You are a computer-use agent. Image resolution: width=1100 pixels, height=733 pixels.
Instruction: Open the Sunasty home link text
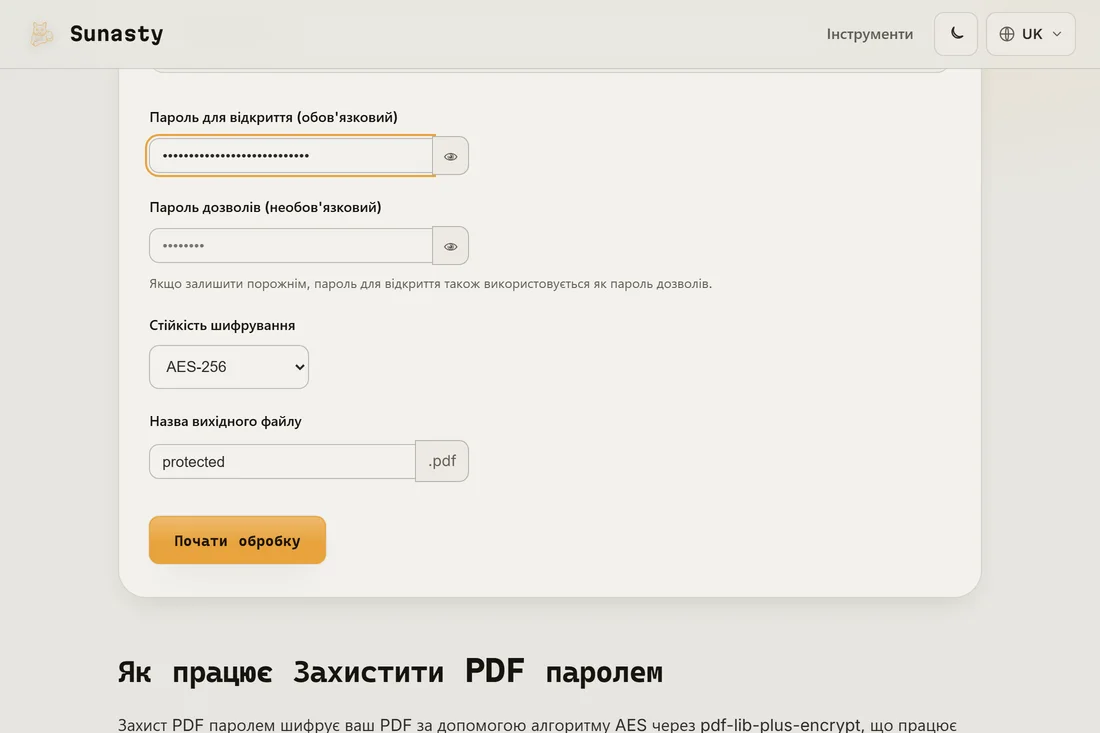pyautogui.click(x=116, y=34)
